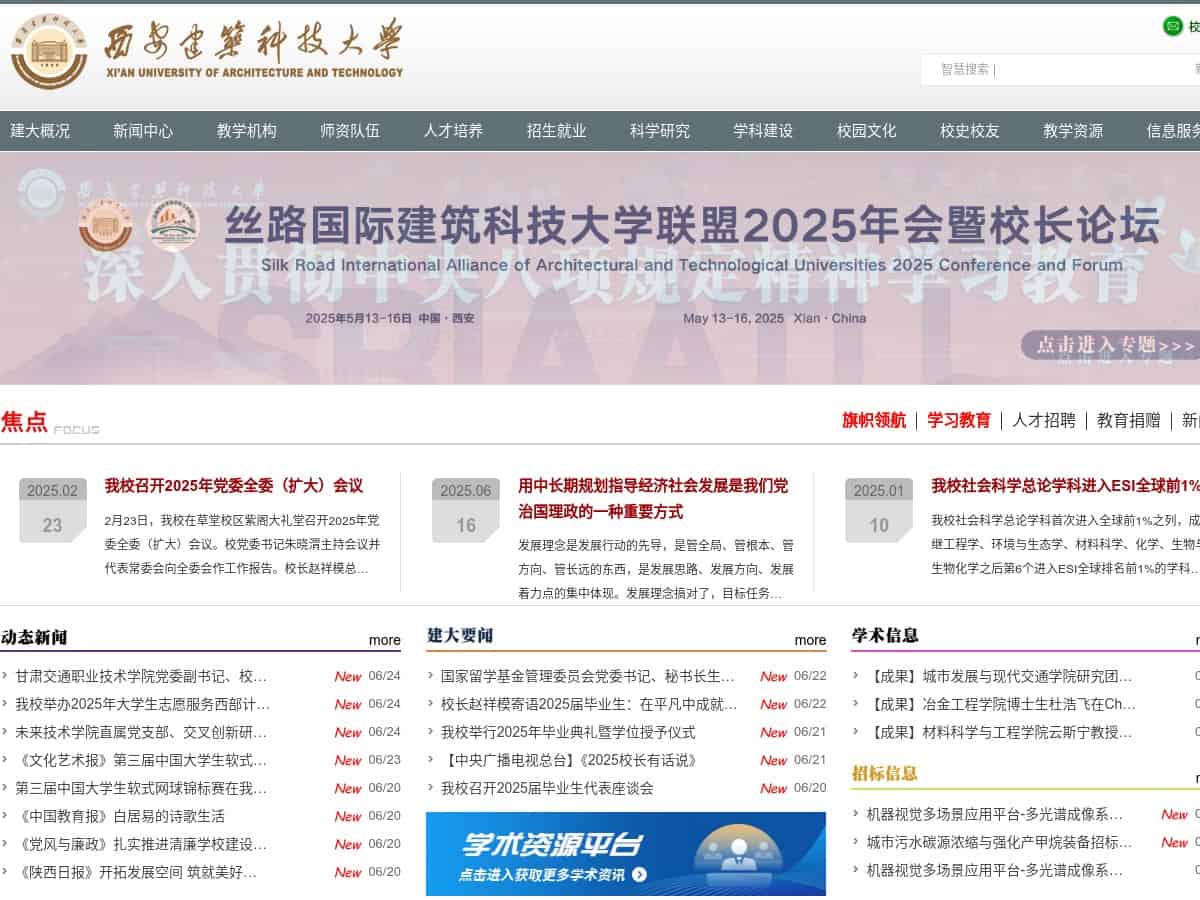
Task: Click the green WeChat icon at top
Action: (1173, 26)
